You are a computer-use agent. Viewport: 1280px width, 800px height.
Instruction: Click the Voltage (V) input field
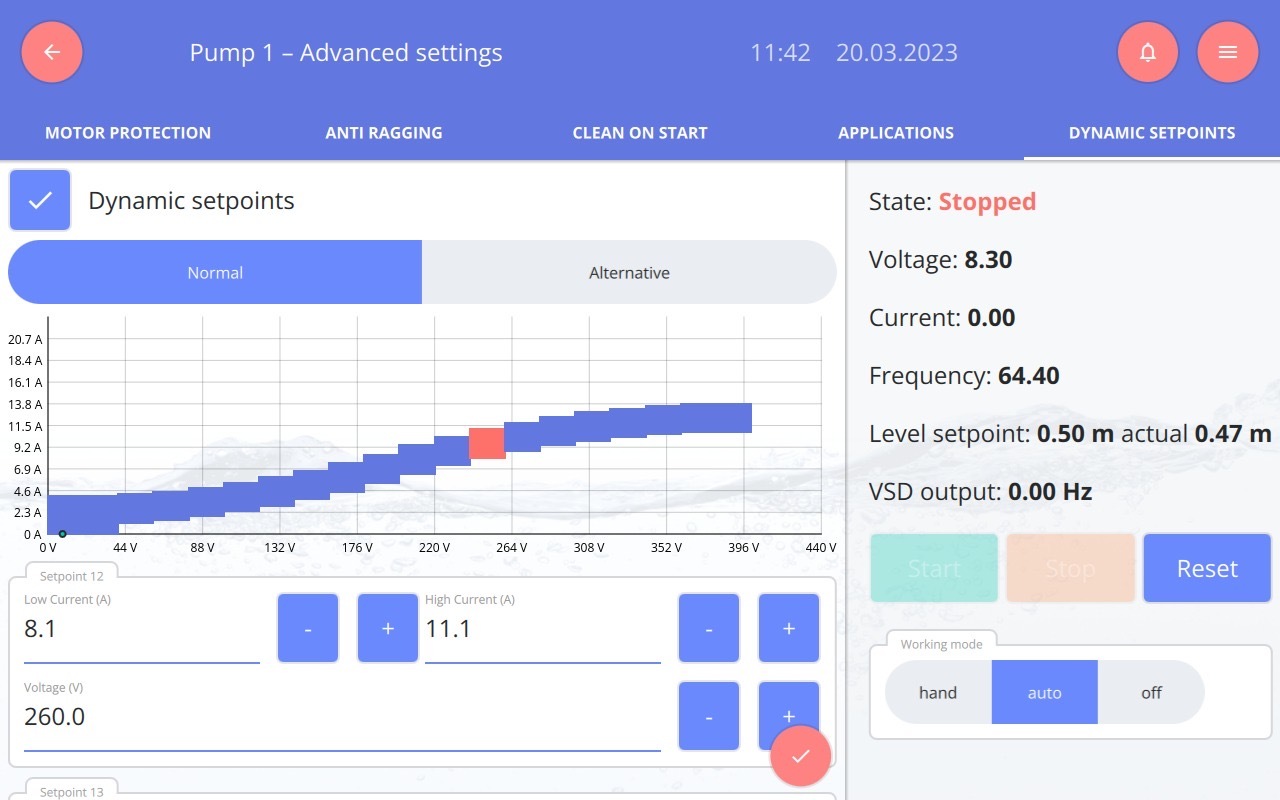[340, 717]
